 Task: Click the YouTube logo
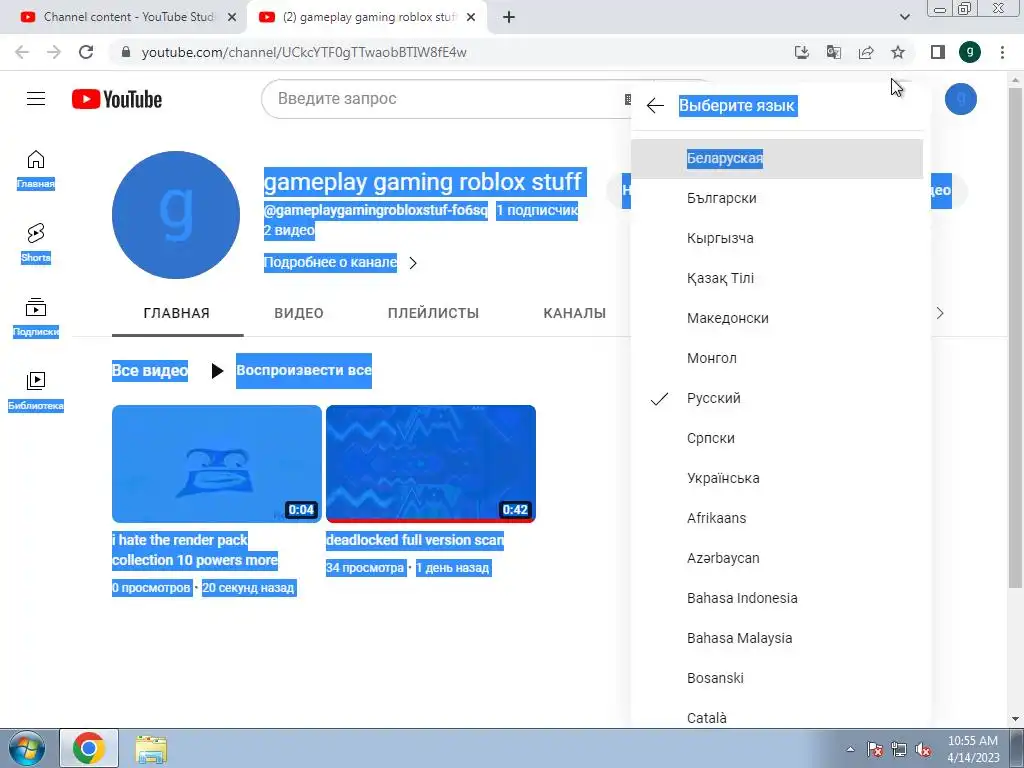click(x=117, y=99)
